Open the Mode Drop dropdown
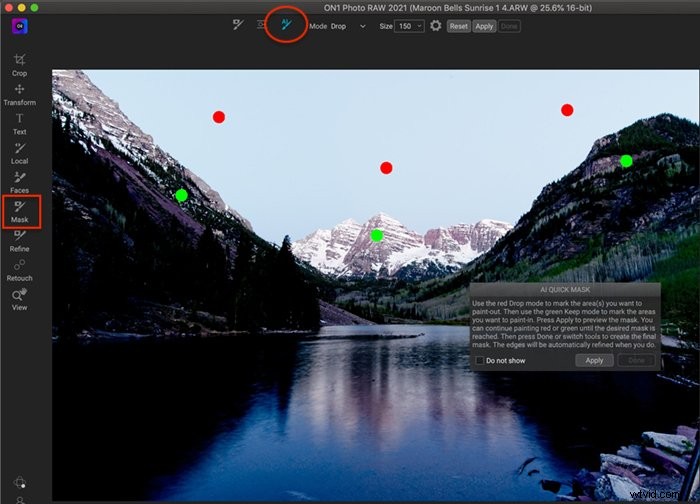The width and height of the screenshot is (700, 504). coord(348,26)
